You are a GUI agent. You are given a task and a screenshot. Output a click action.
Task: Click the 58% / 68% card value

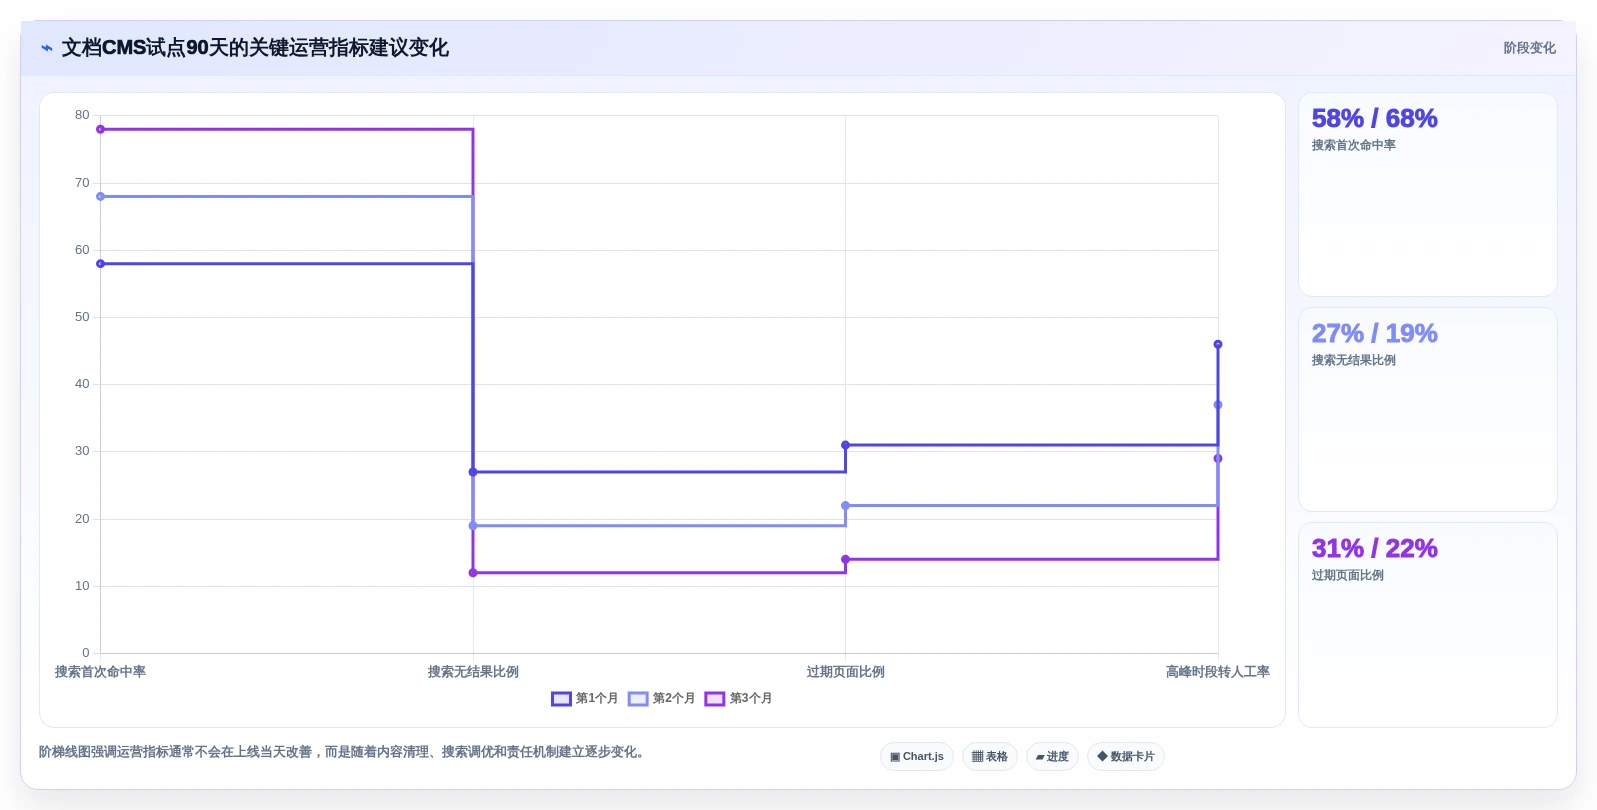(1374, 118)
